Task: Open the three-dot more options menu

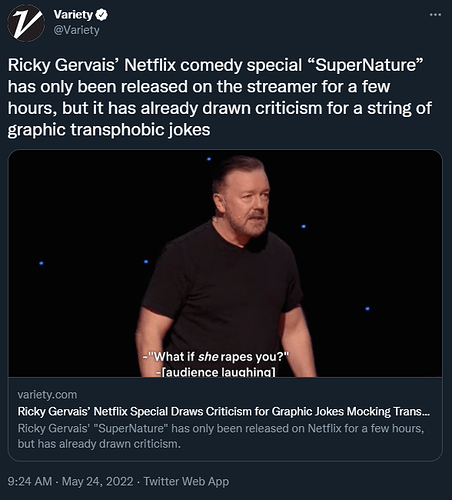Action: [x=435, y=15]
